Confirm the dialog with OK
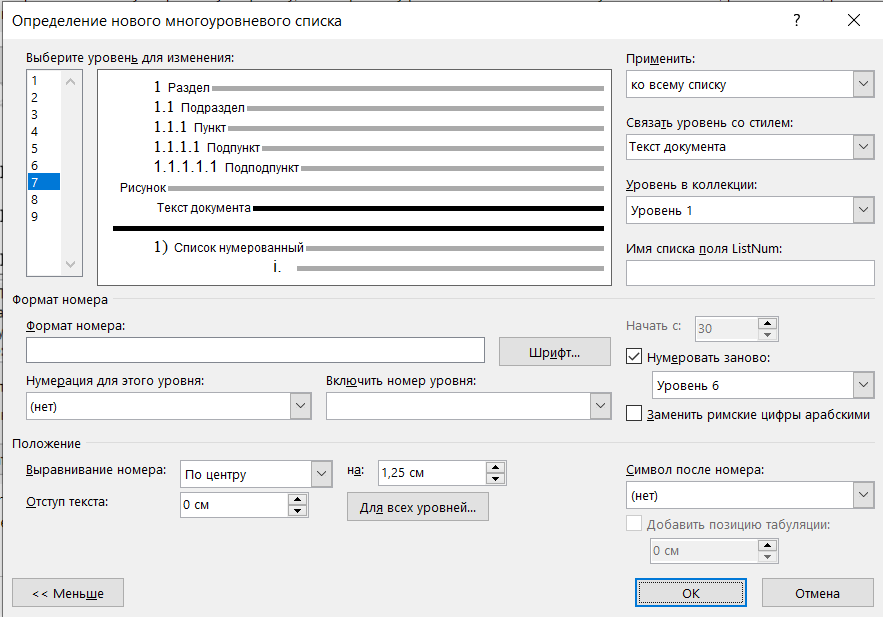 point(691,593)
